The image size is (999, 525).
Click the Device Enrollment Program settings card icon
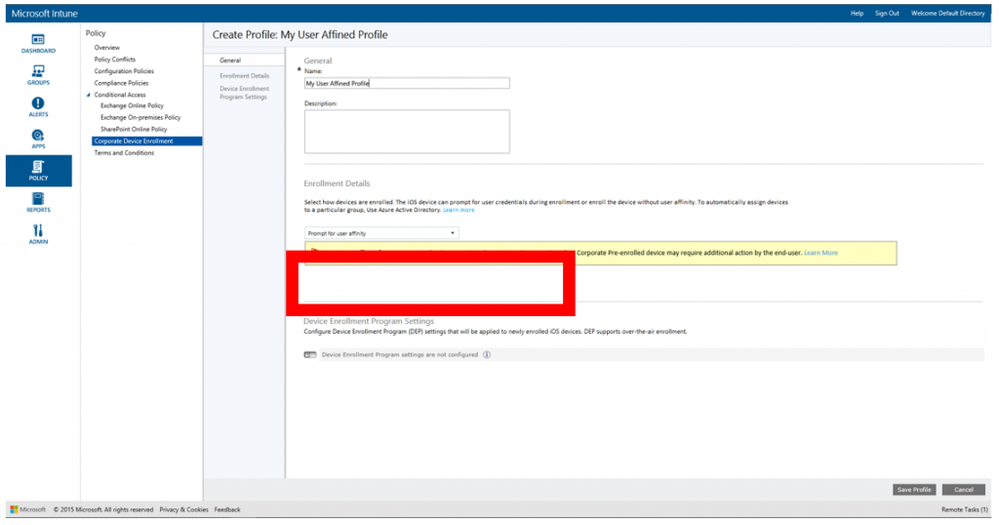310,355
